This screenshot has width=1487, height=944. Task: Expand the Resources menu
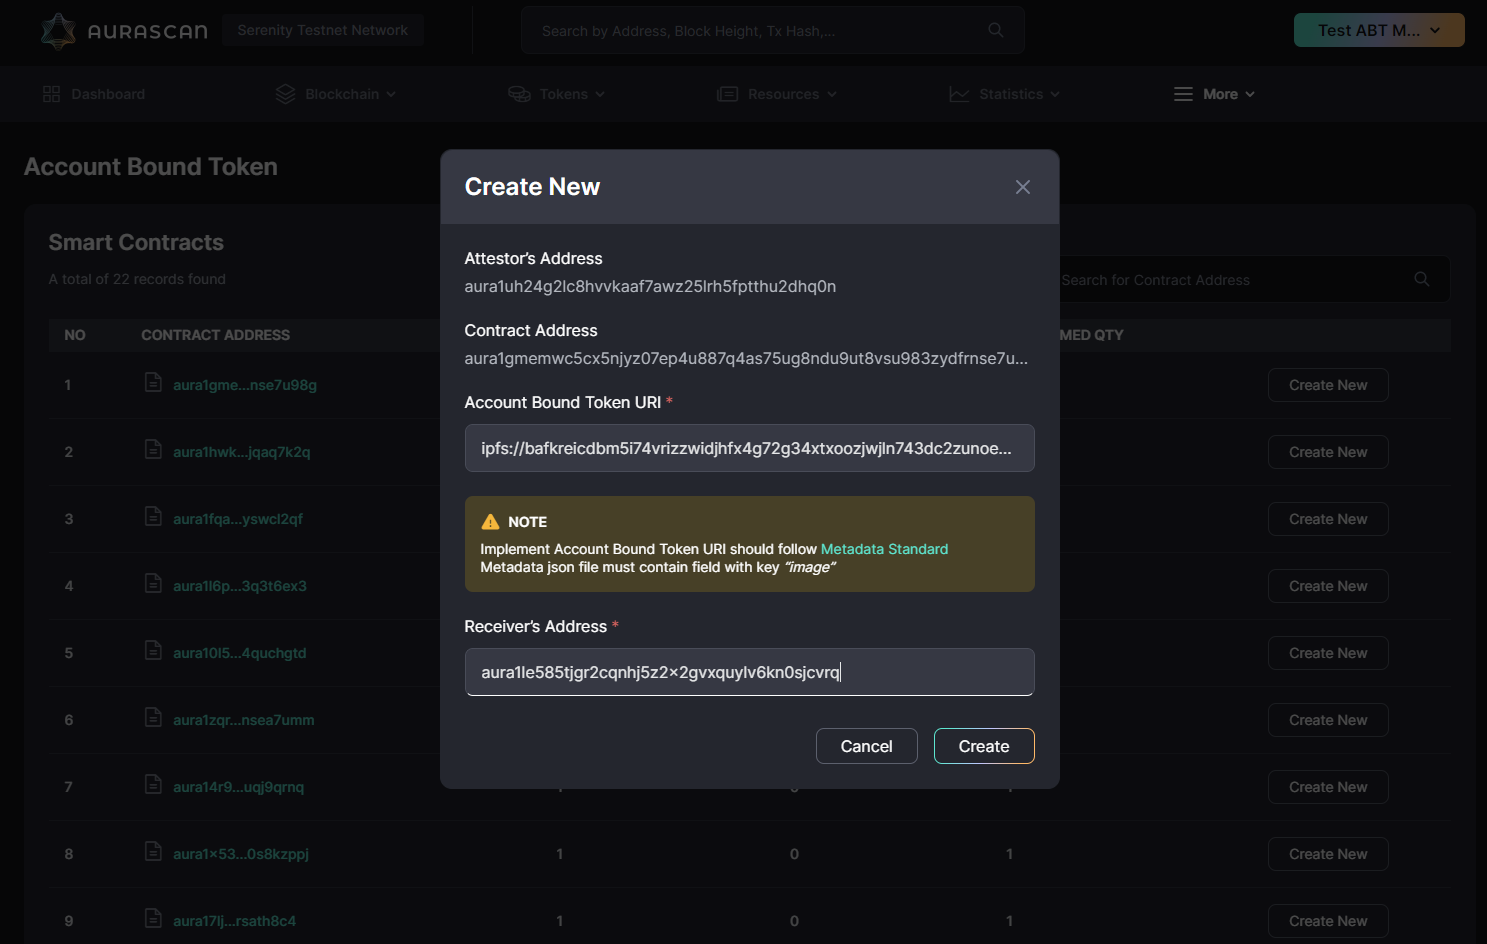[x=777, y=94]
